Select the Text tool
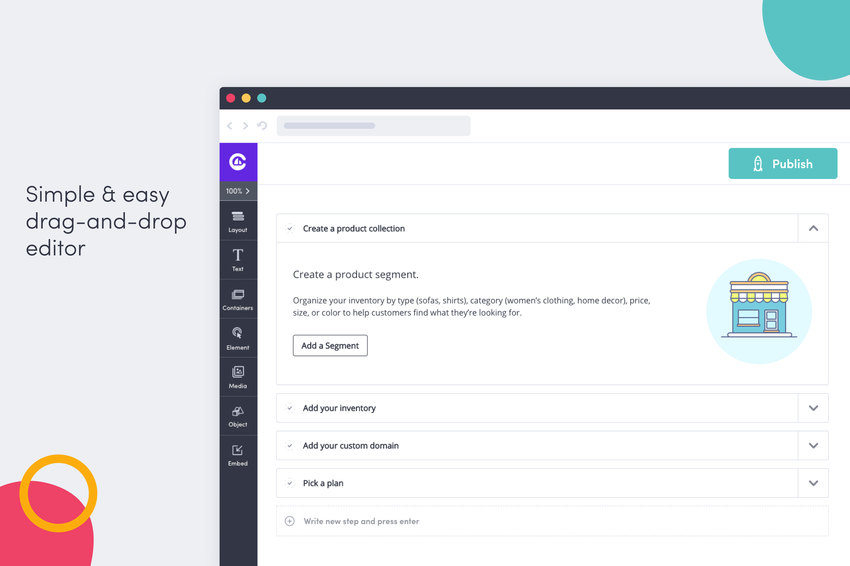850x566 pixels. (x=238, y=260)
